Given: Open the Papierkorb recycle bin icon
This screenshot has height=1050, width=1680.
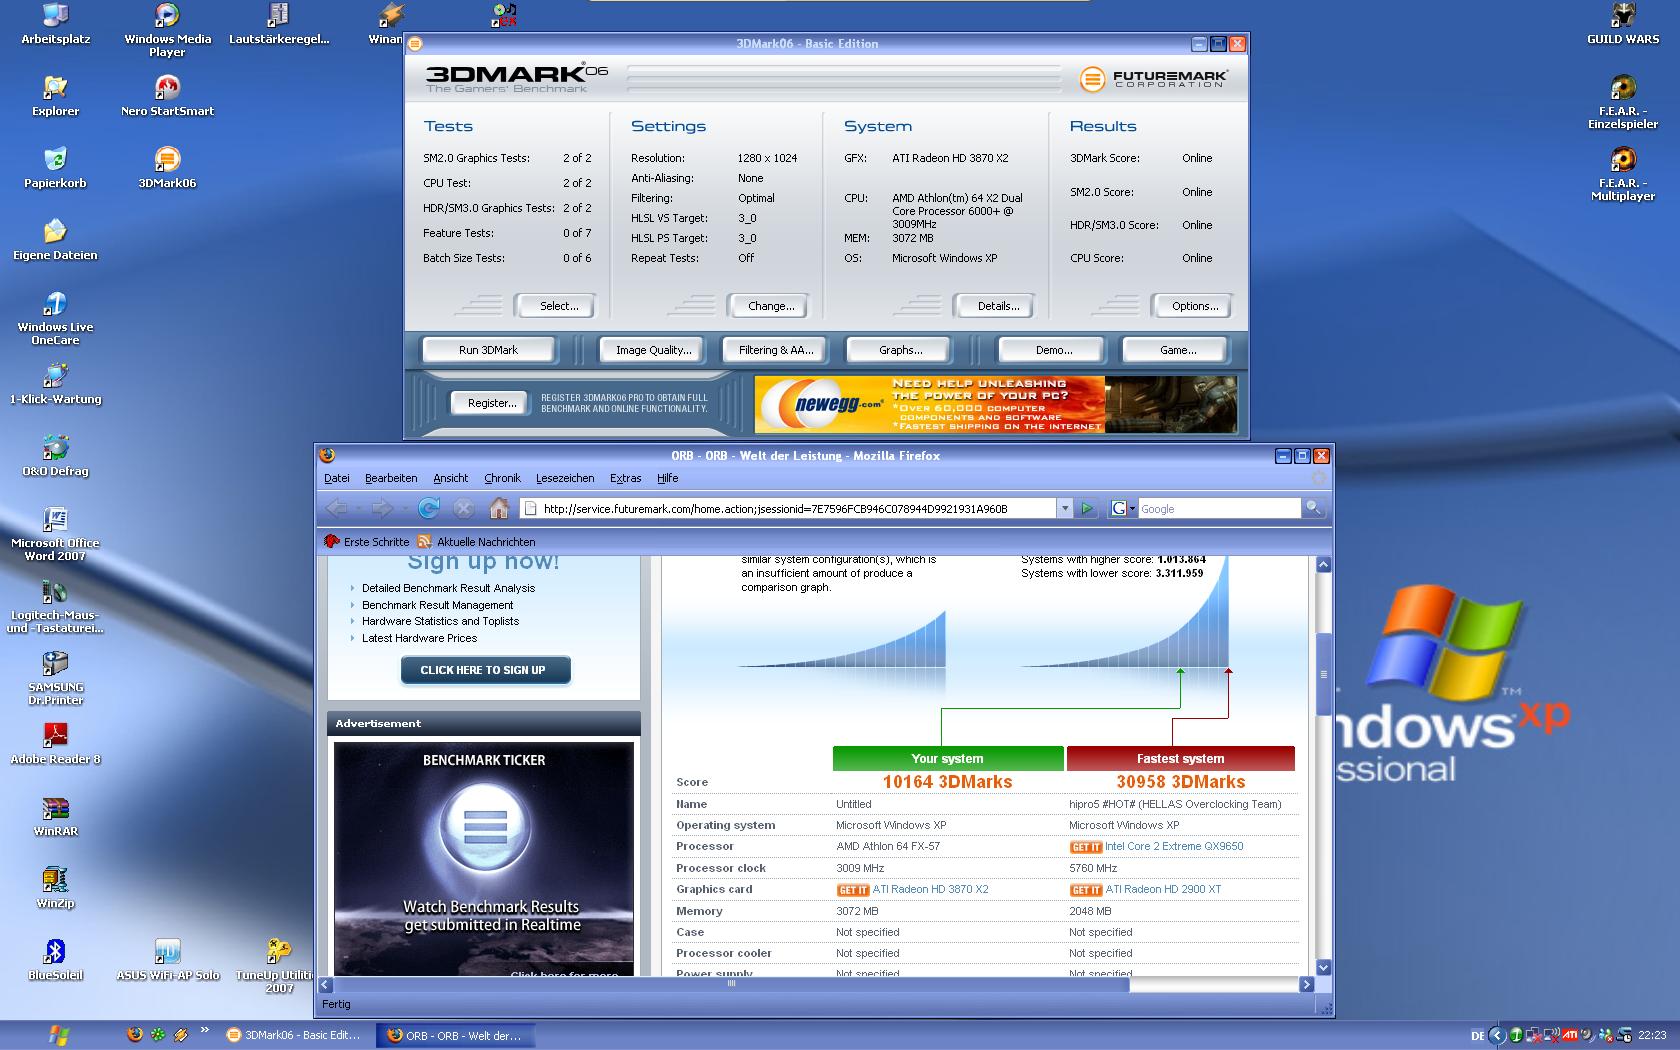Looking at the screenshot, I should pos(56,169).
